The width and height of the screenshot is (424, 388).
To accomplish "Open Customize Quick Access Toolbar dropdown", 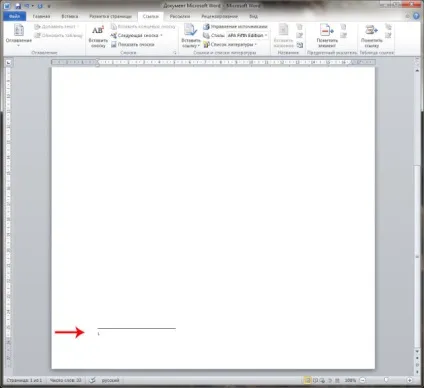I will pyautogui.click(x=49, y=6).
